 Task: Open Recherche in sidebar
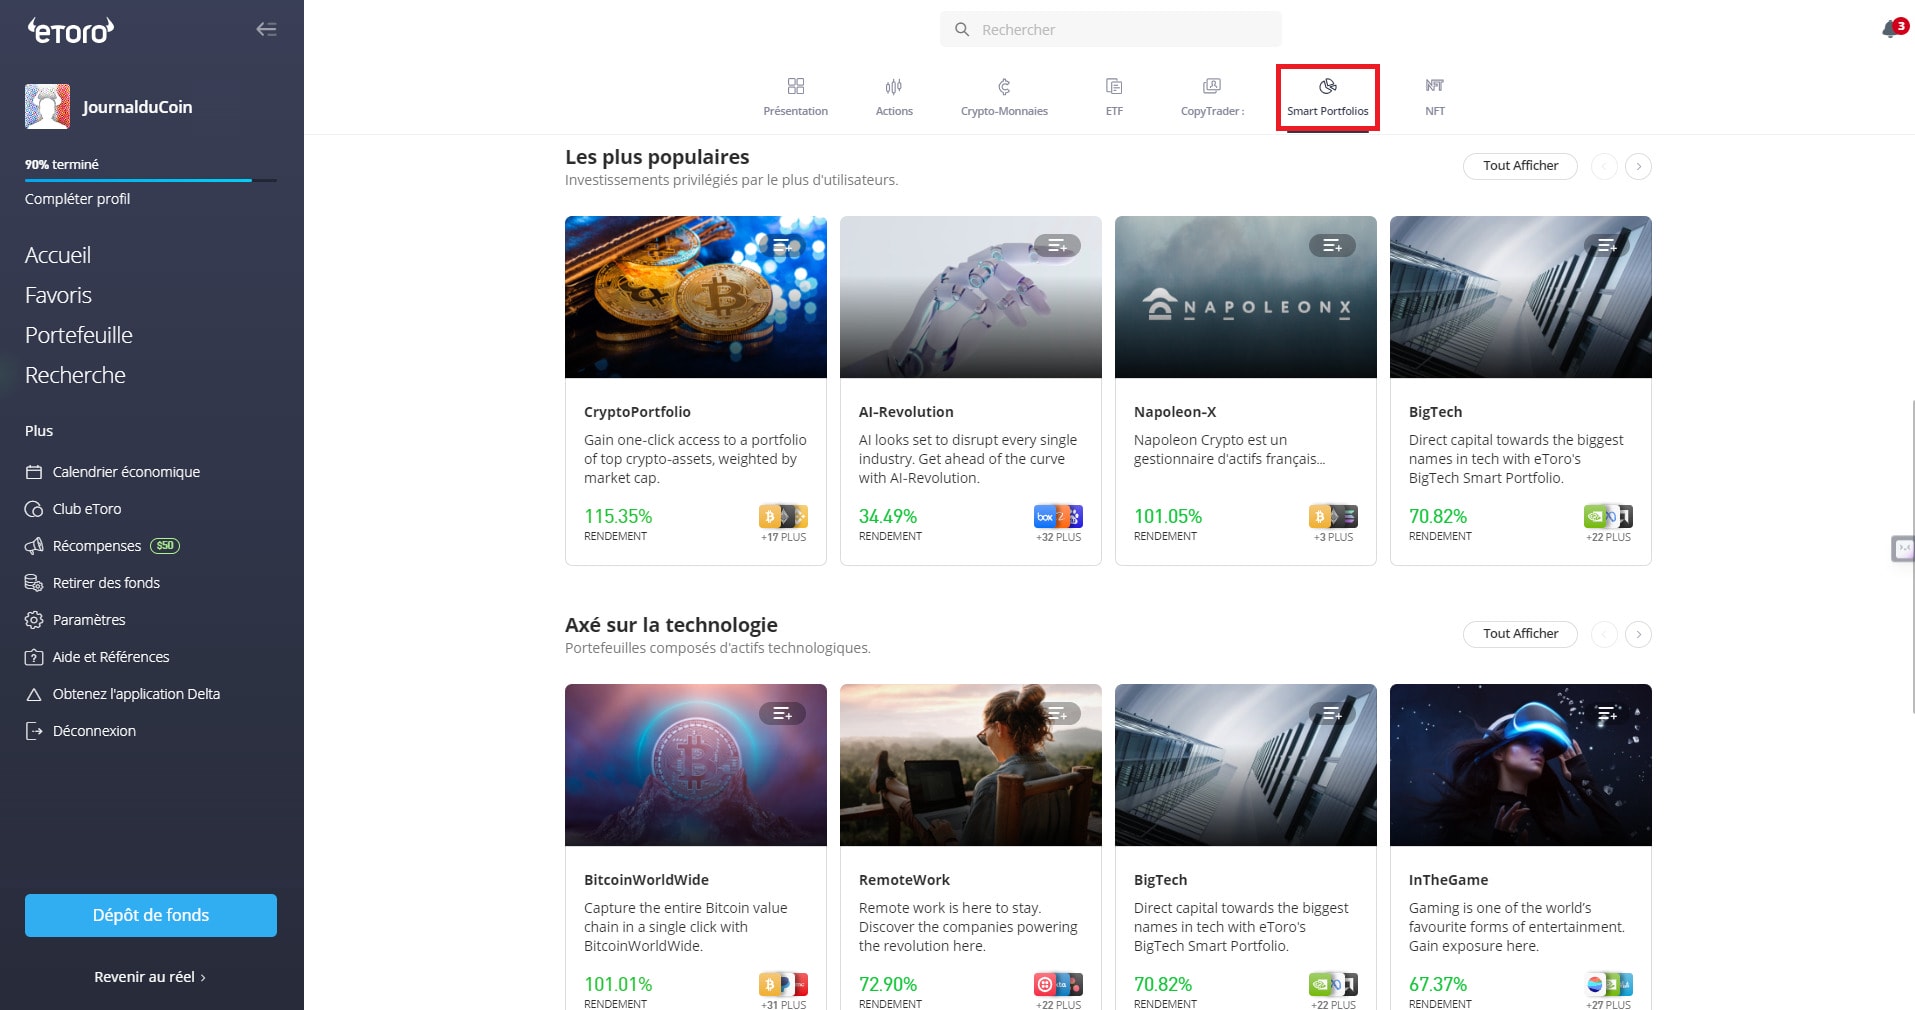click(x=75, y=375)
